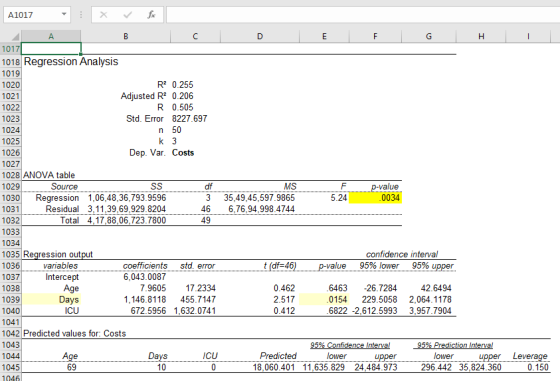Screen dimensions: 560x381
Task: Click the predicted Age input 69
Action: [x=71, y=367]
